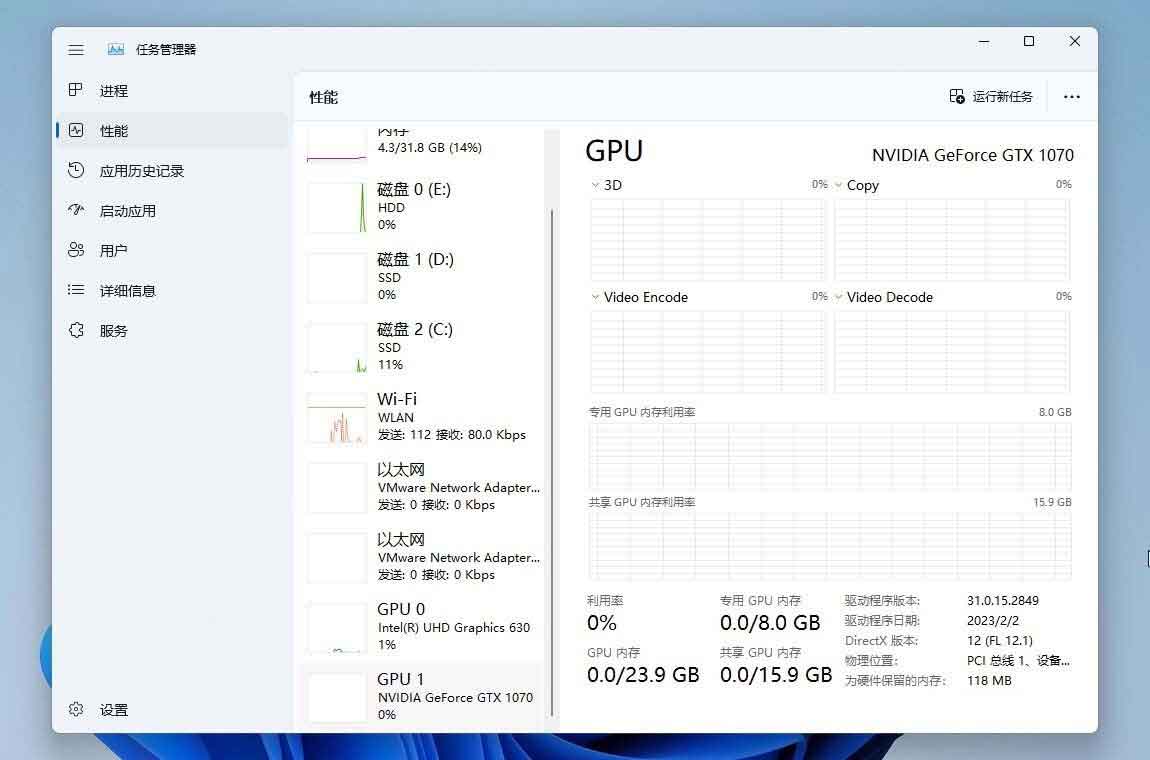Open 应用历史记录 page
Screen dimensions: 1150x760
(172, 171)
